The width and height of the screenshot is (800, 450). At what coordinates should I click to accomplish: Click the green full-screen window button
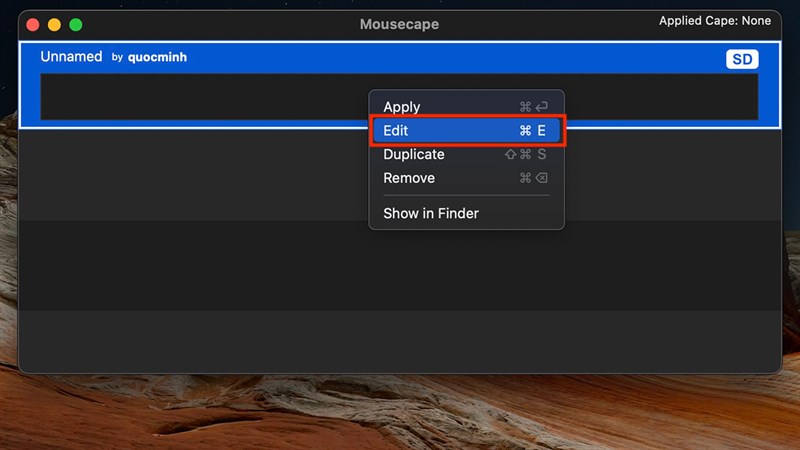click(x=76, y=24)
